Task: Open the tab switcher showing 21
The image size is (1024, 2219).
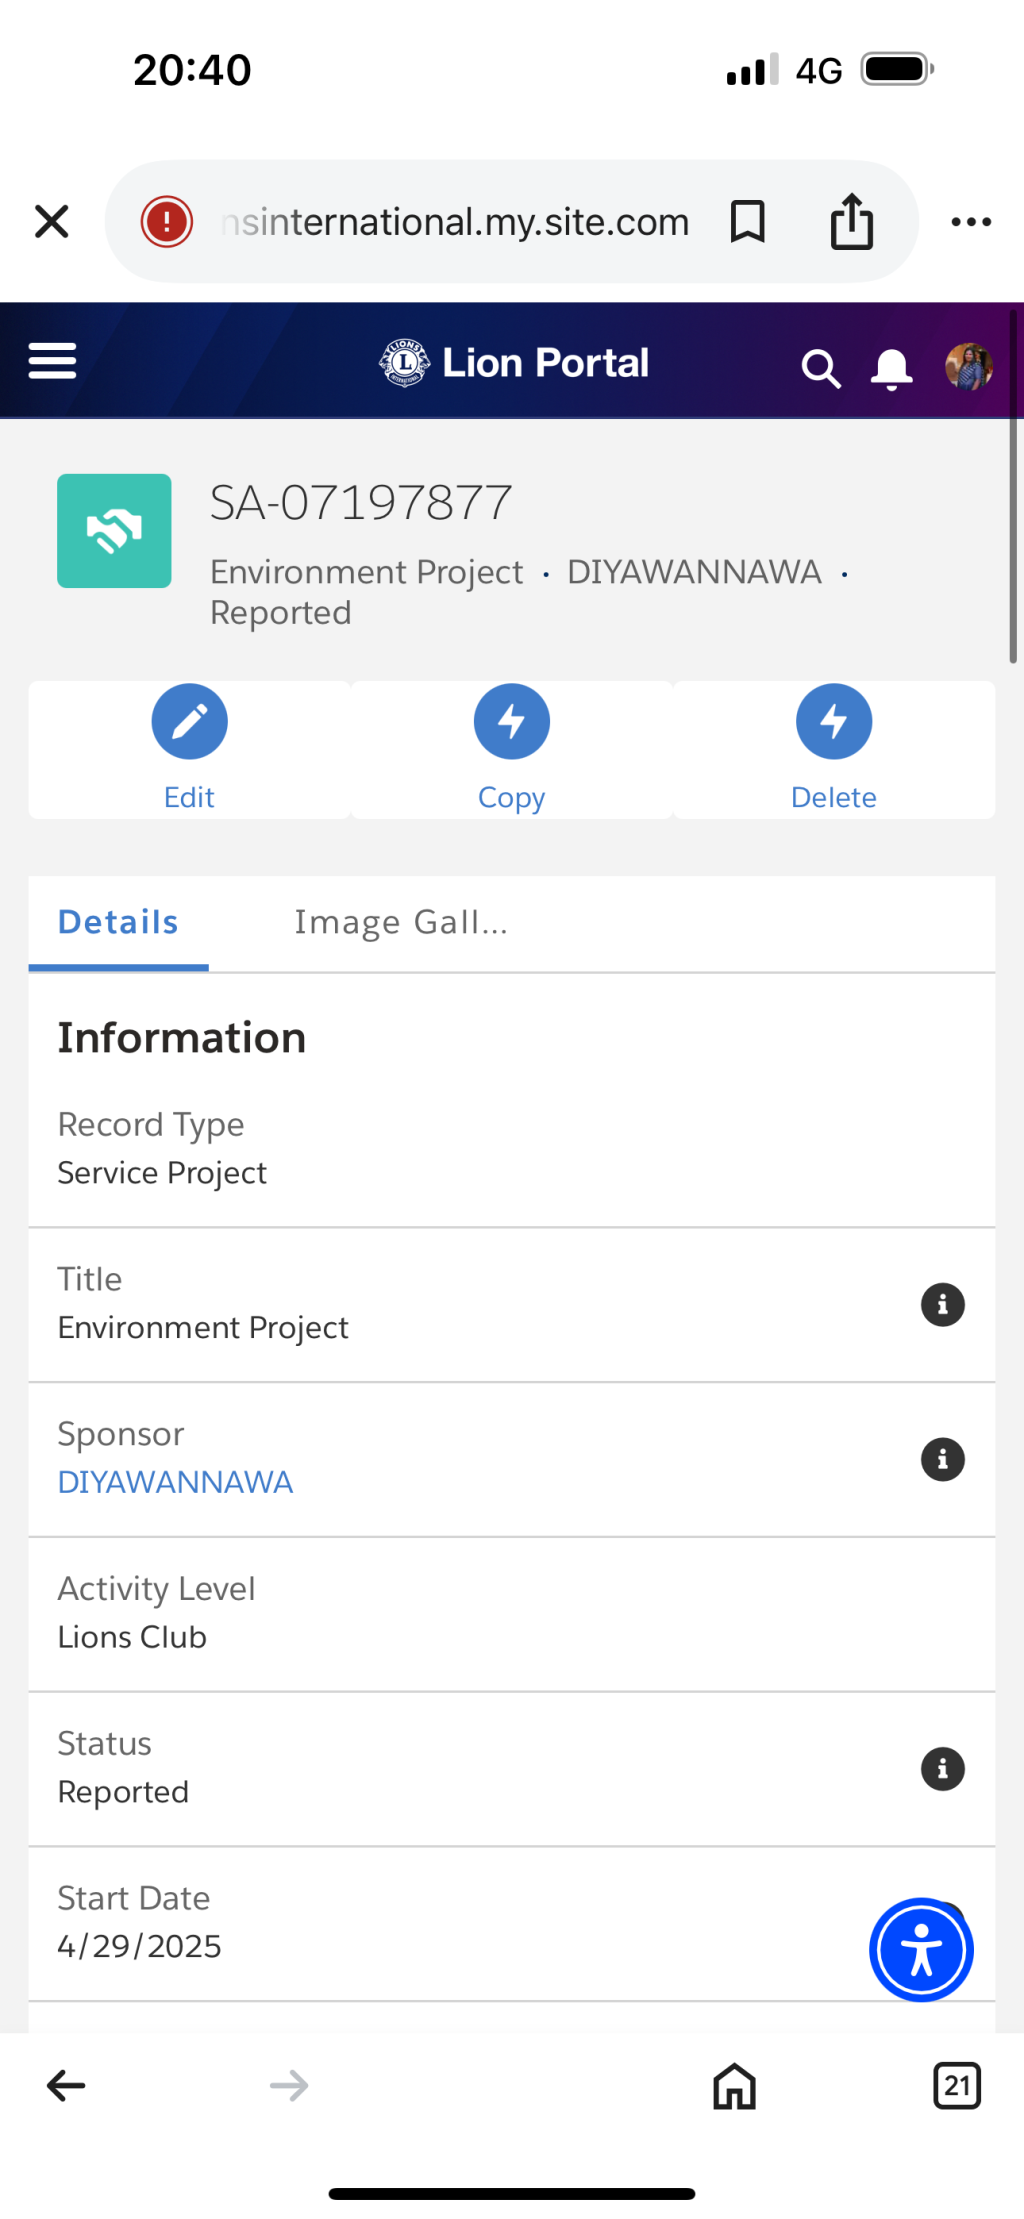Action: coord(957,2085)
